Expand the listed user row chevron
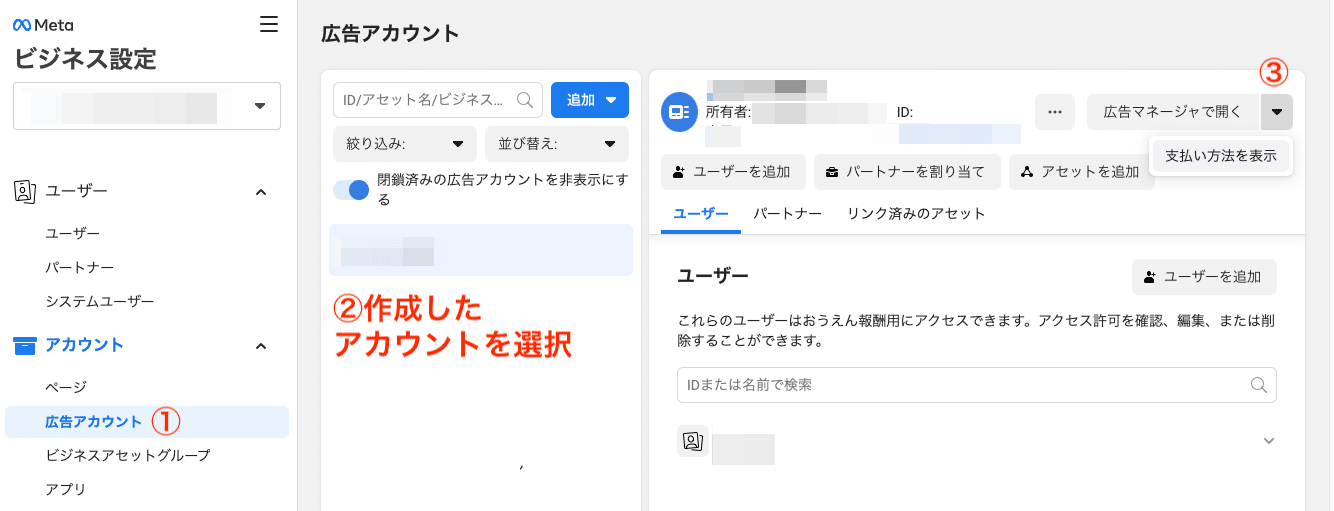 click(x=1269, y=441)
